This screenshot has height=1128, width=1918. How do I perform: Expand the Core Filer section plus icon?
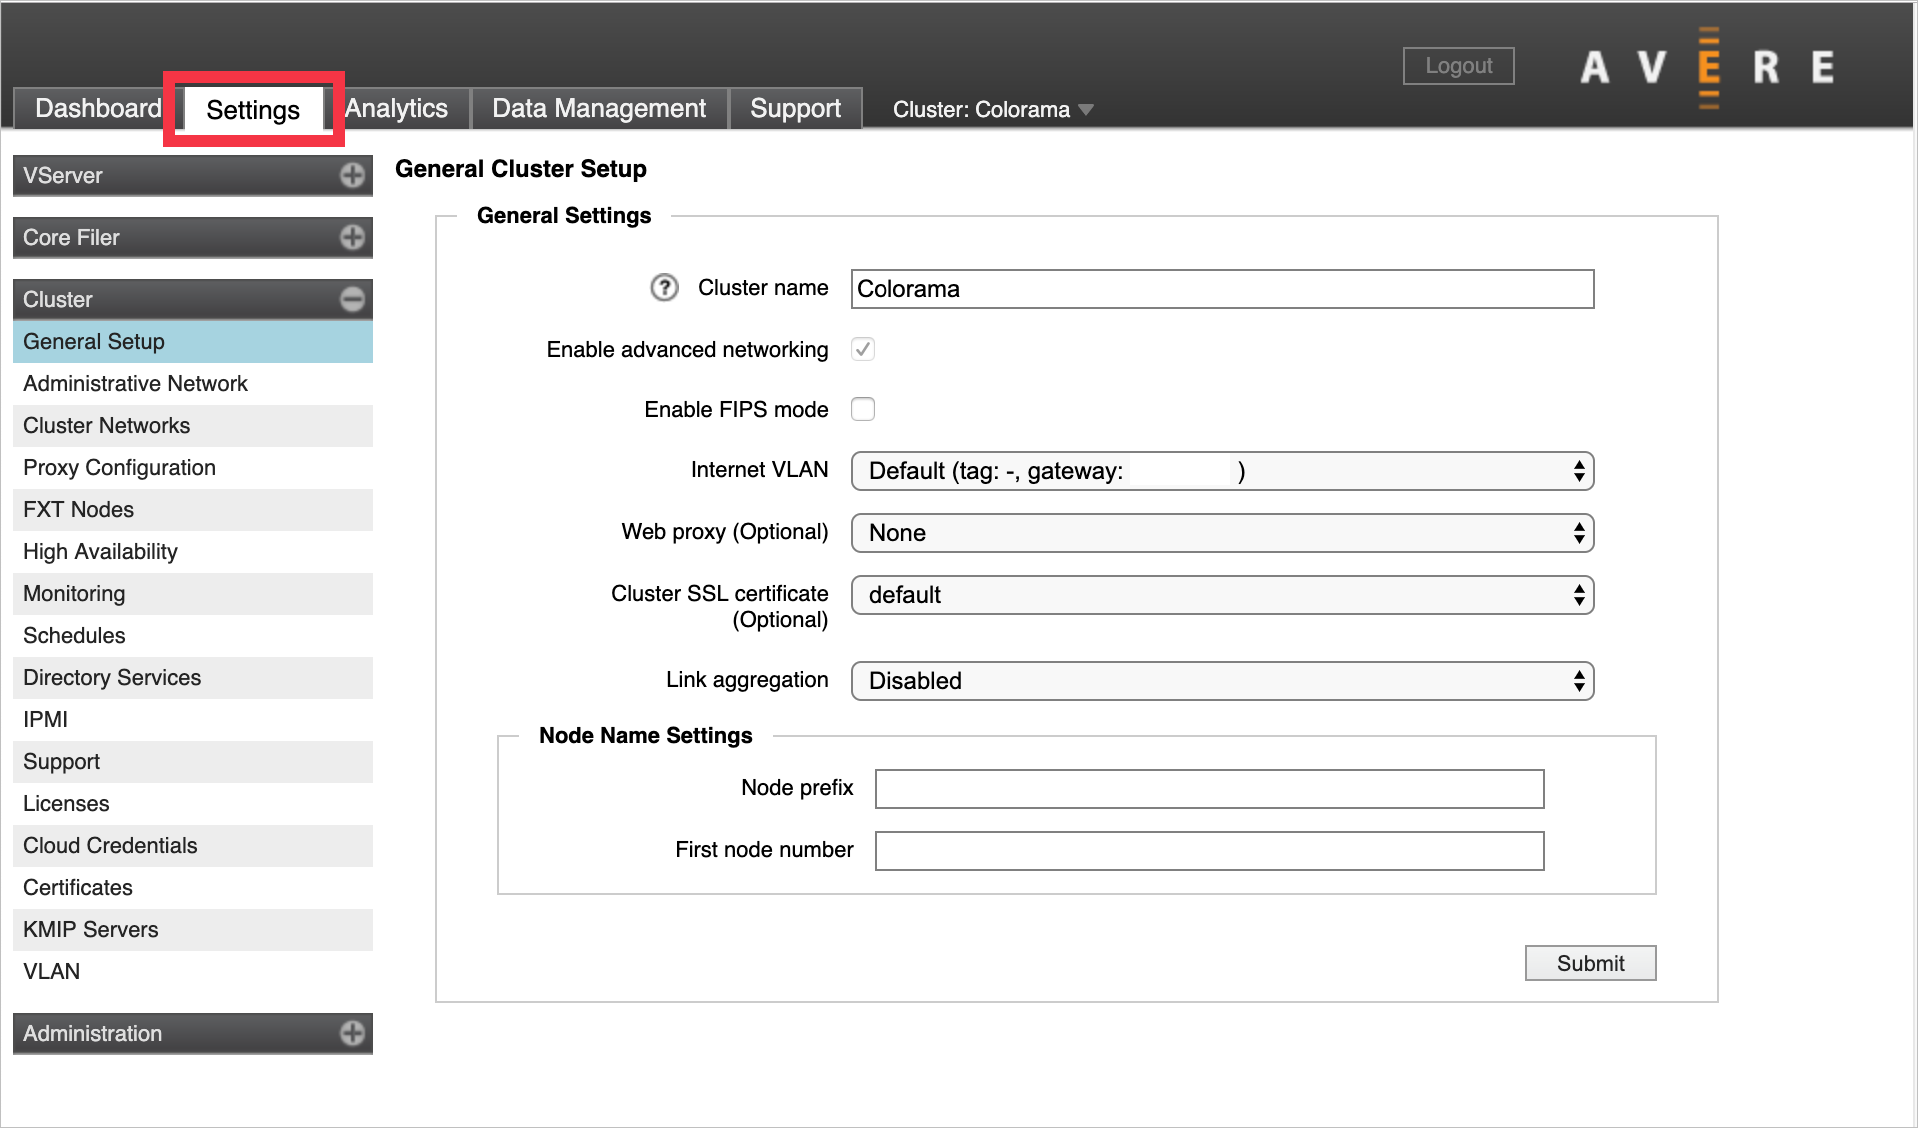[x=352, y=237]
